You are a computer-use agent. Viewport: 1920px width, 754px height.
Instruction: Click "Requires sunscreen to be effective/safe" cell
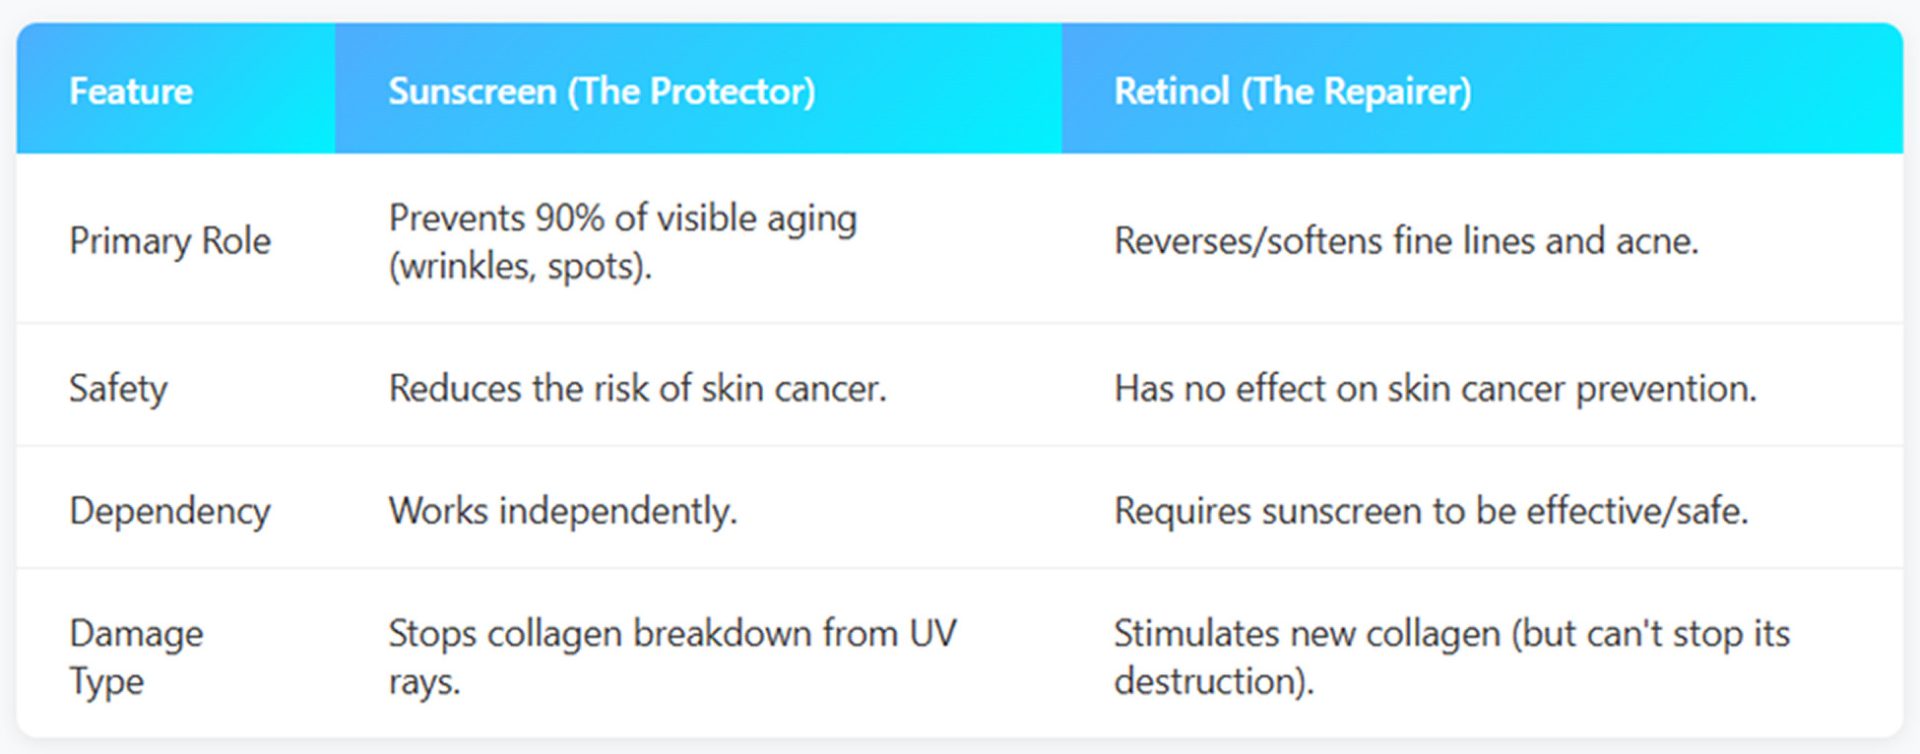(1431, 511)
